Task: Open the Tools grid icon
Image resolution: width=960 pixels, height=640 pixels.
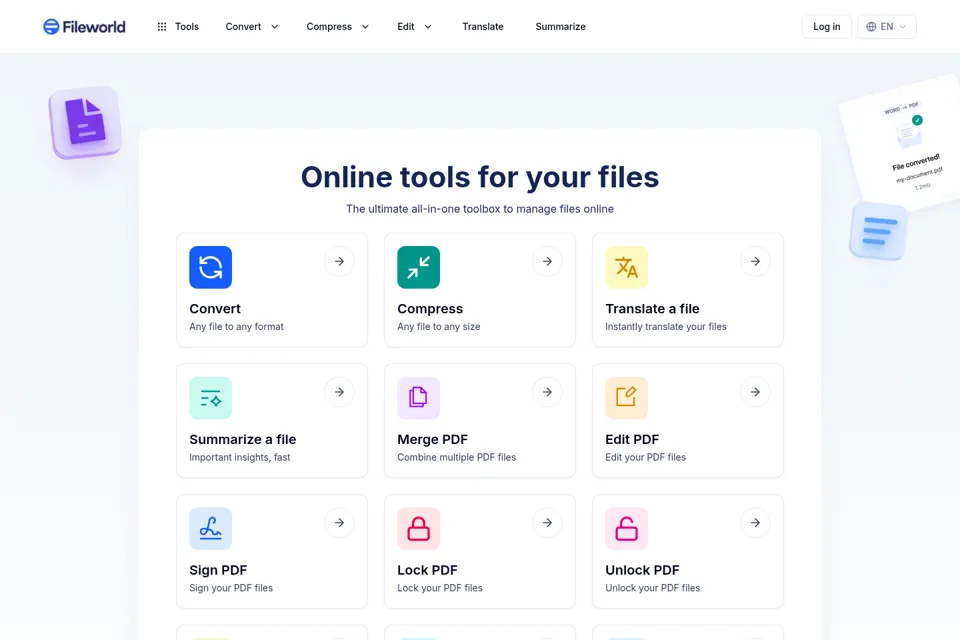Action: tap(162, 26)
